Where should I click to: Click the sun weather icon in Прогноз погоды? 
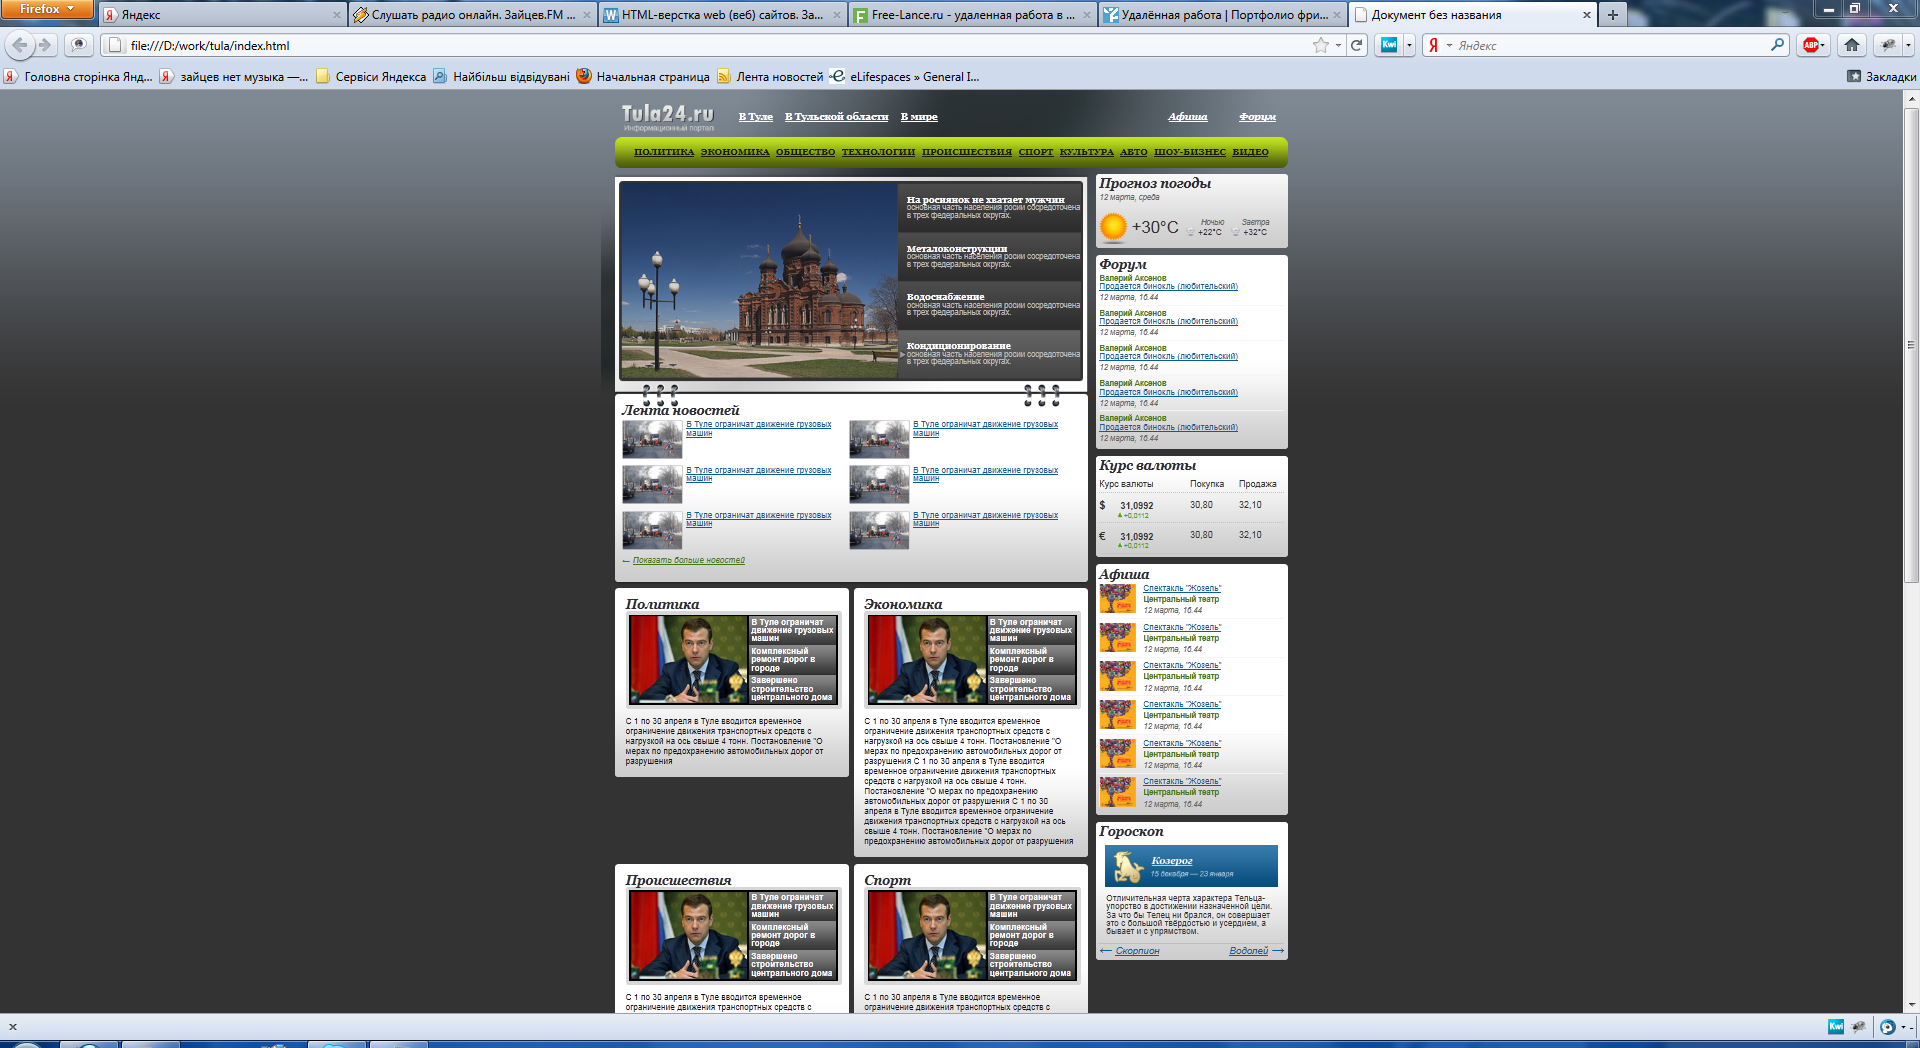click(1113, 227)
